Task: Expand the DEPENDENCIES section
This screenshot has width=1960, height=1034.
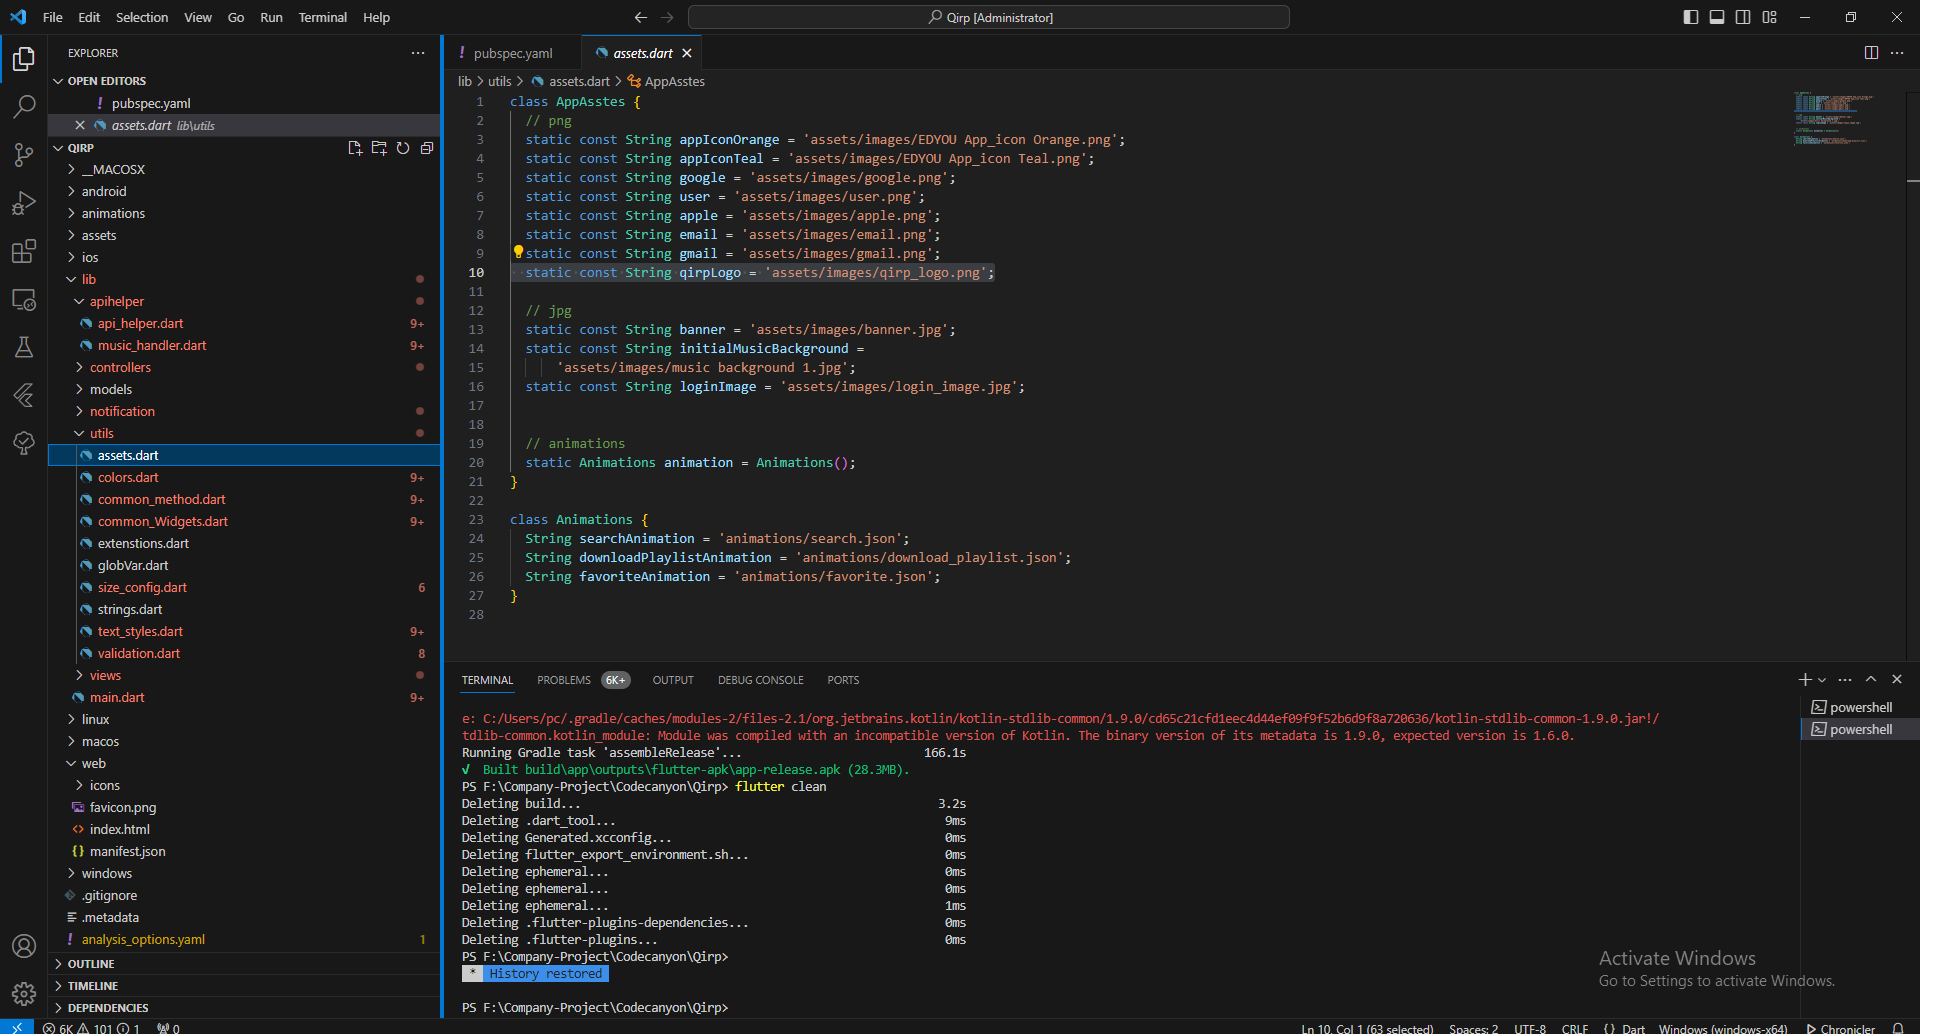Action: coord(108,1008)
